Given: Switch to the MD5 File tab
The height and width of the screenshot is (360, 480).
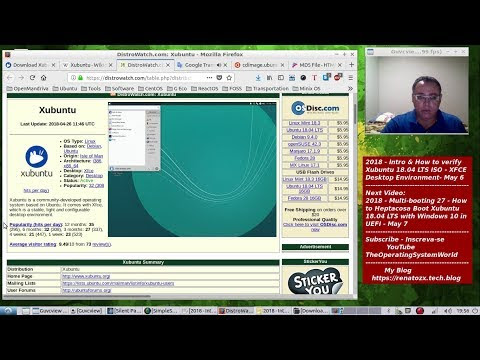Looking at the screenshot, I should (x=317, y=65).
